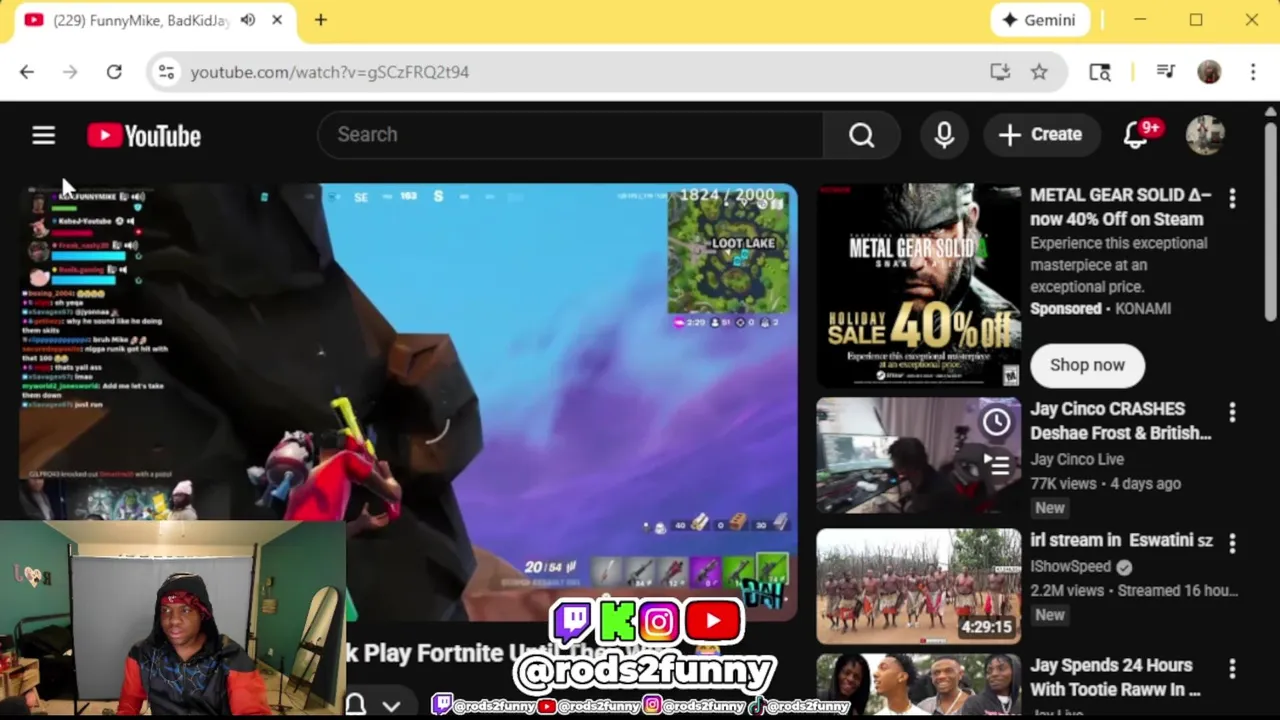Open Metal Gear Solid ad thumbnail
The image size is (1280, 720).
918,285
